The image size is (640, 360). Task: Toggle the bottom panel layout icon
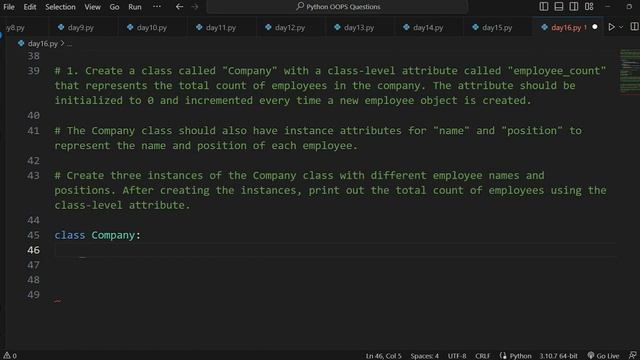(x=559, y=7)
